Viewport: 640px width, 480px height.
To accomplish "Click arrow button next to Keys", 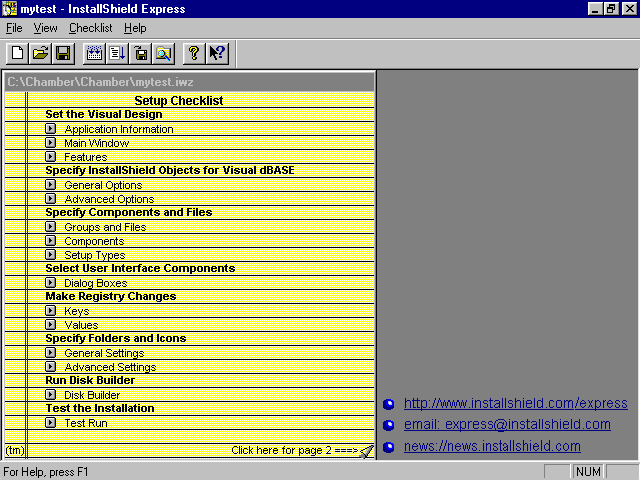I will (x=51, y=311).
